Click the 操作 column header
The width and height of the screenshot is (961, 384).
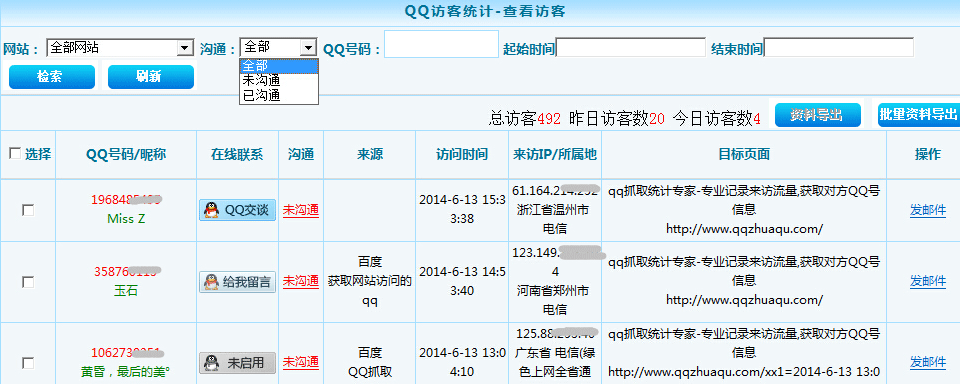click(928, 155)
